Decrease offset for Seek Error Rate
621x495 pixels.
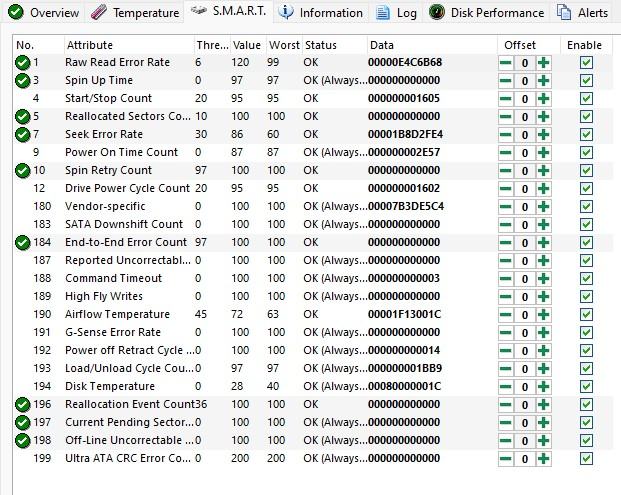[505, 135]
